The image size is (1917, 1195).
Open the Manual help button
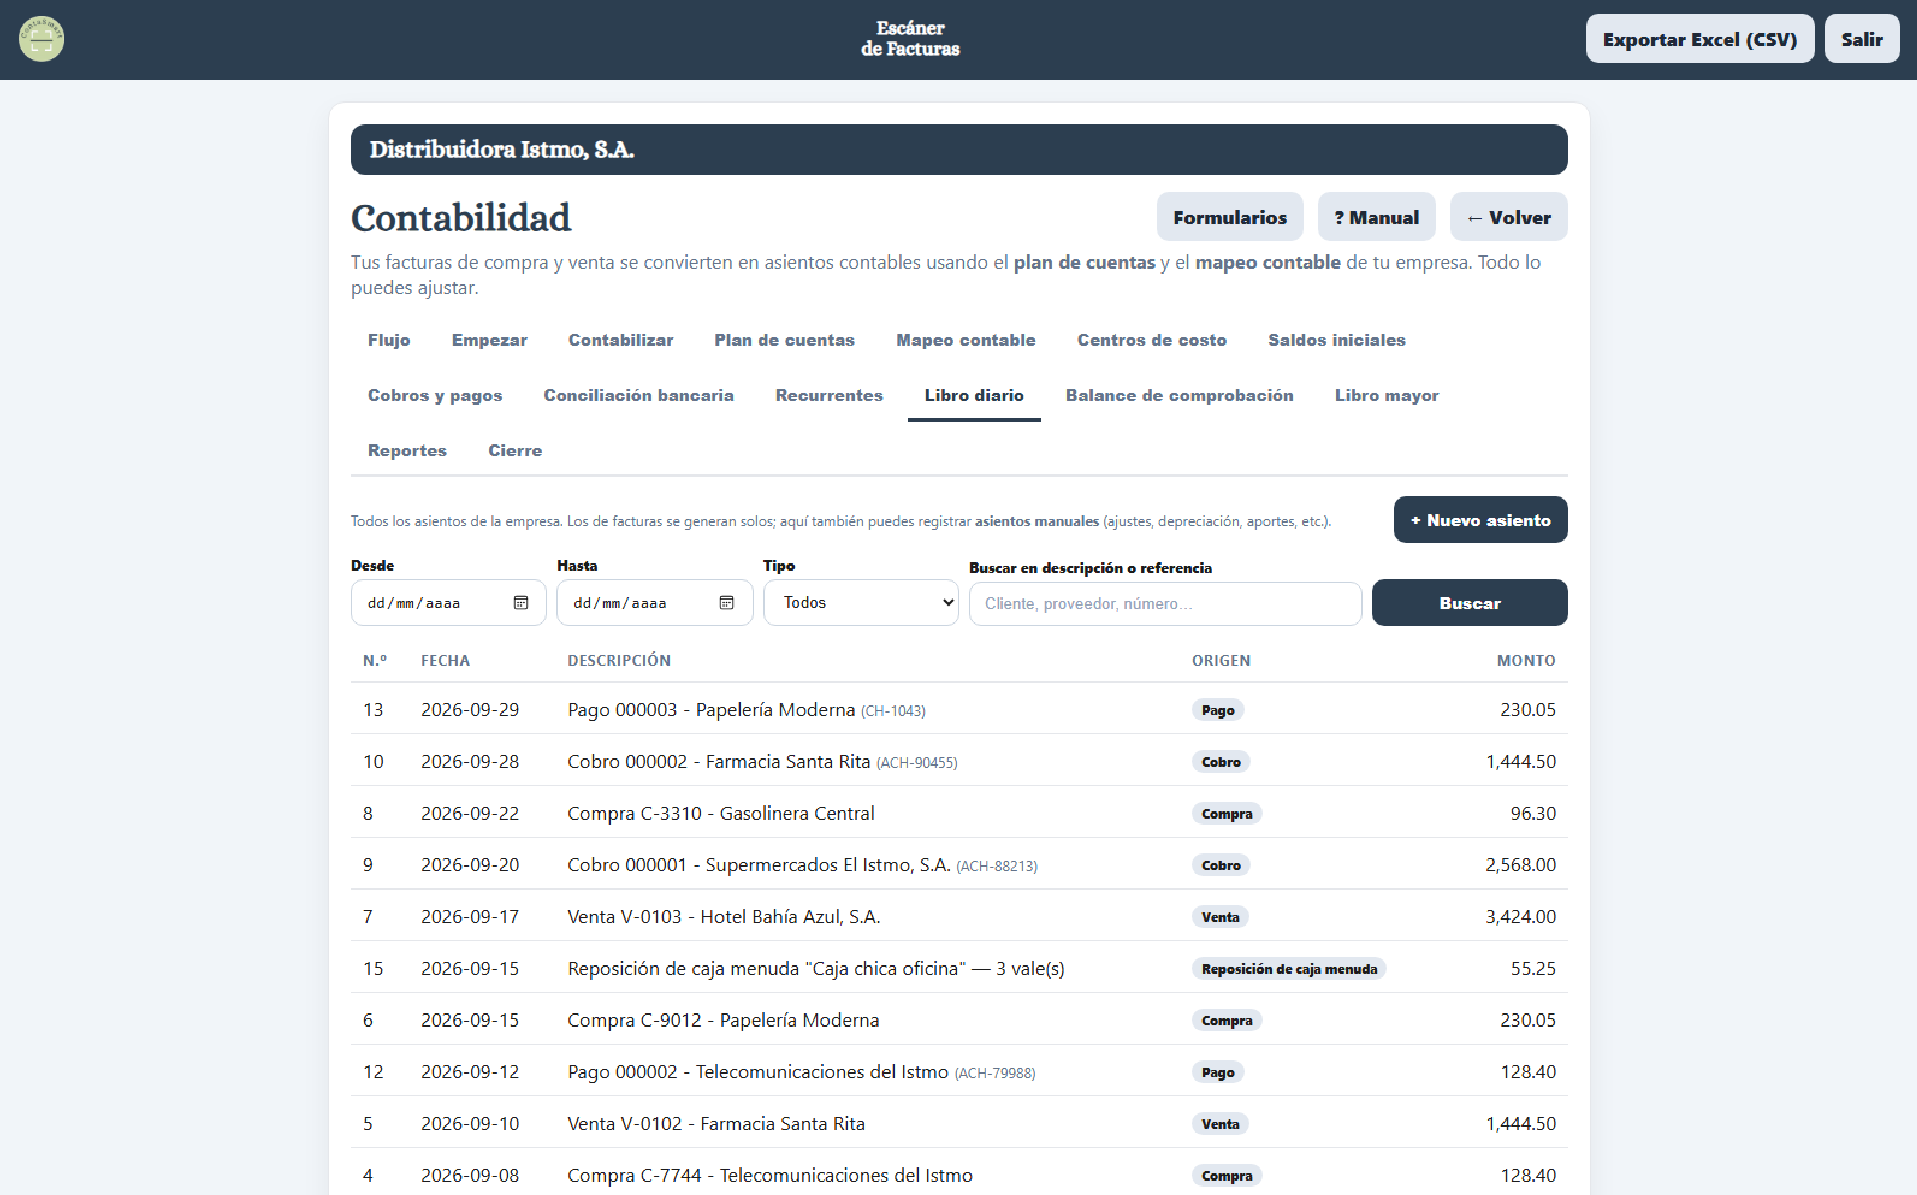click(1376, 217)
